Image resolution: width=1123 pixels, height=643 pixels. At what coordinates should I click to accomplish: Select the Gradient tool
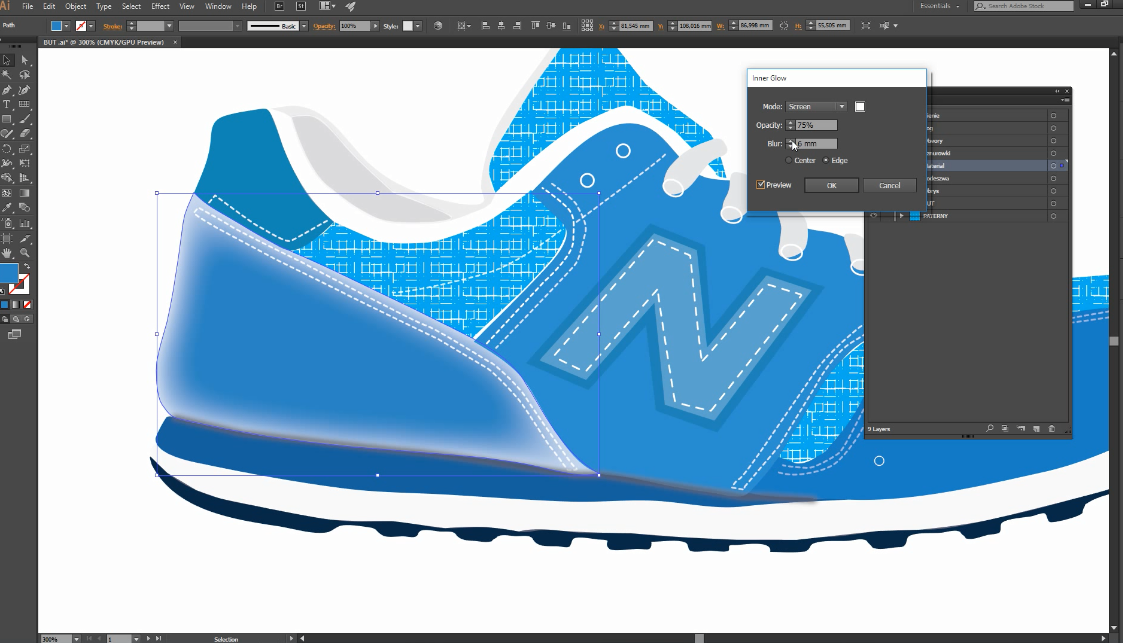24,193
